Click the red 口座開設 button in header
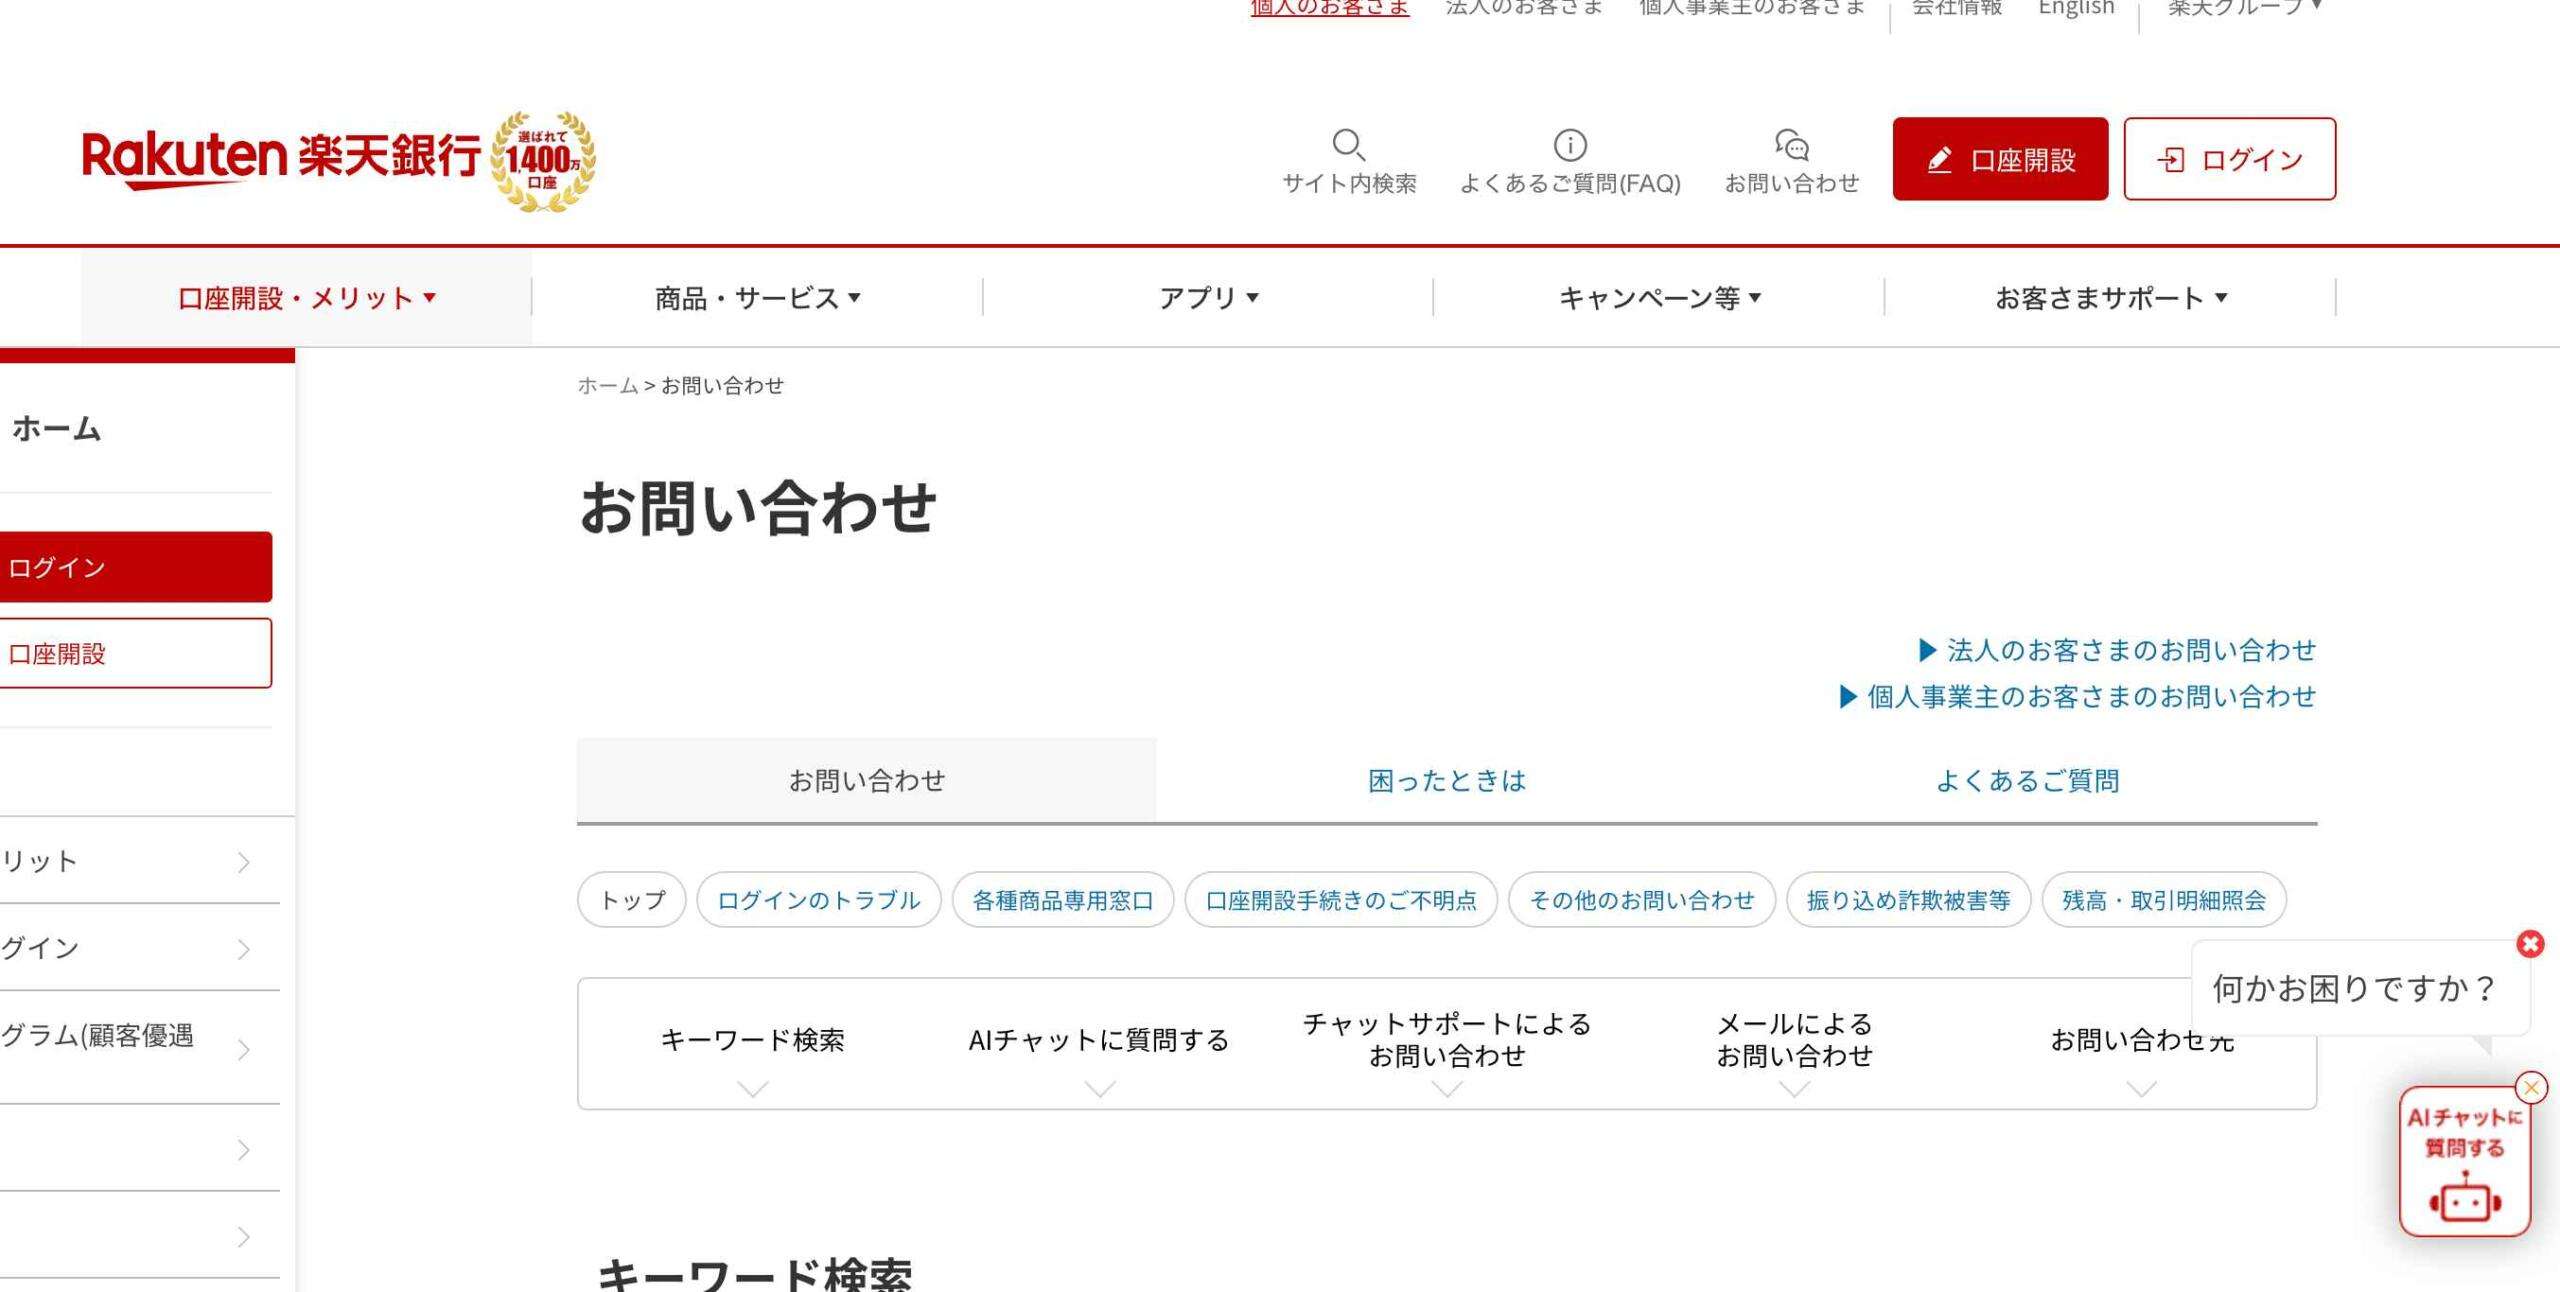The height and width of the screenshot is (1292, 2560). [2000, 159]
